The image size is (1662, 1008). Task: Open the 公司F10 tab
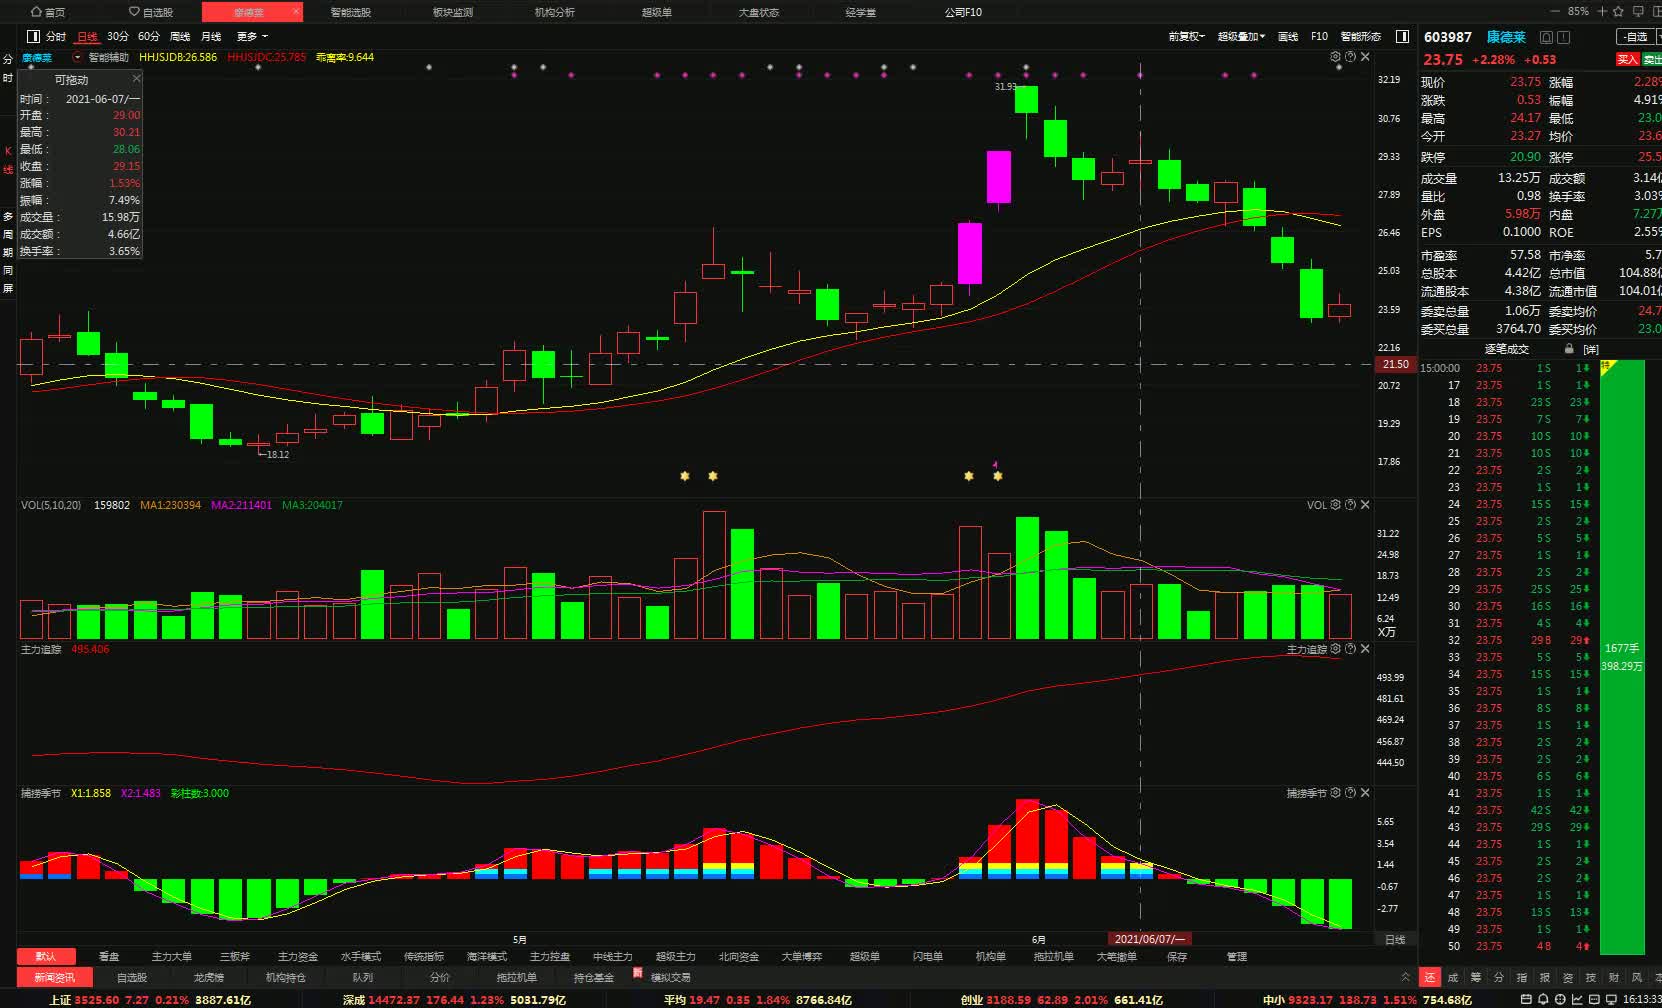coord(963,12)
